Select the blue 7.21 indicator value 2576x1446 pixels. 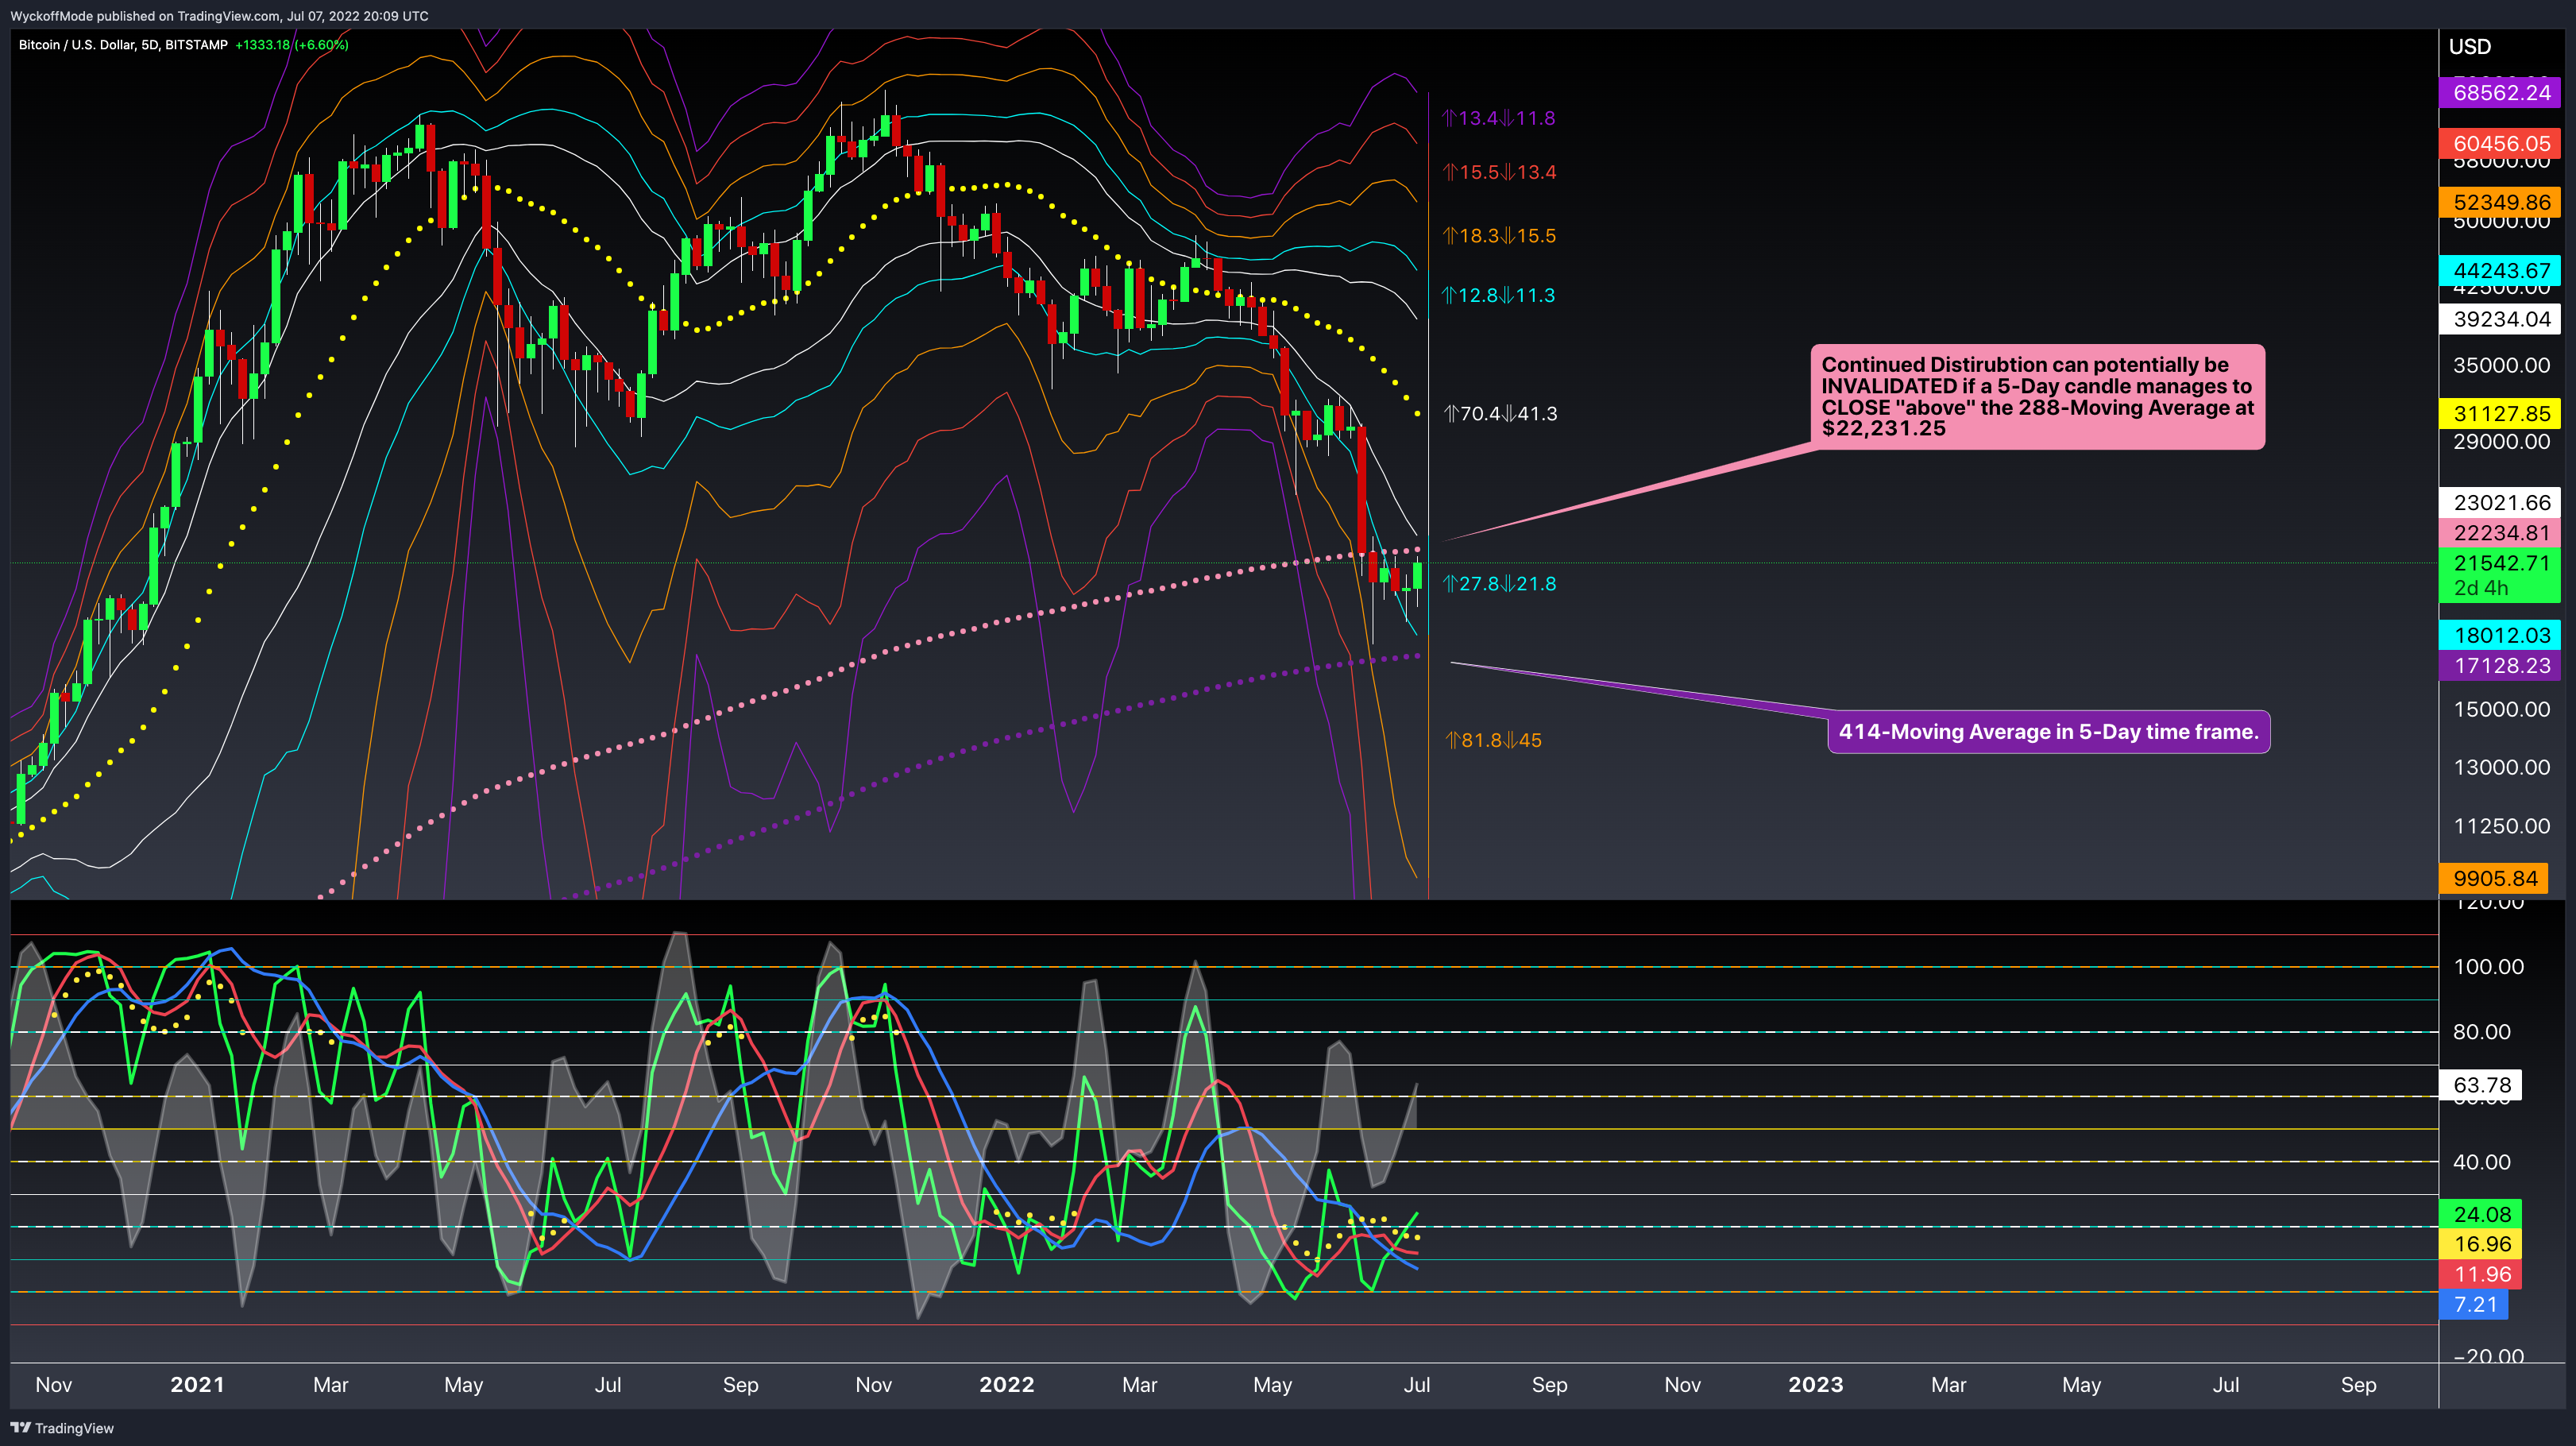pos(2474,1305)
